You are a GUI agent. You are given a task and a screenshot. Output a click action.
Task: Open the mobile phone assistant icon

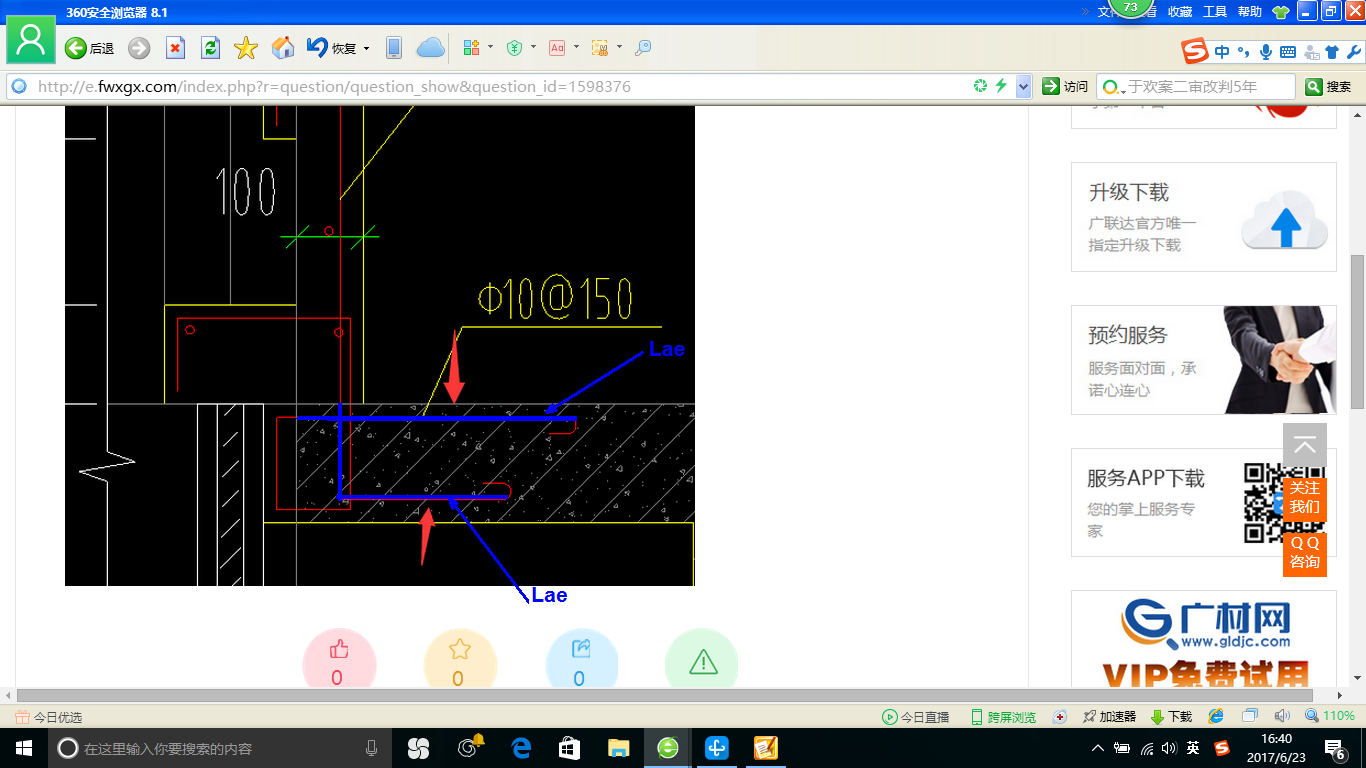click(394, 48)
